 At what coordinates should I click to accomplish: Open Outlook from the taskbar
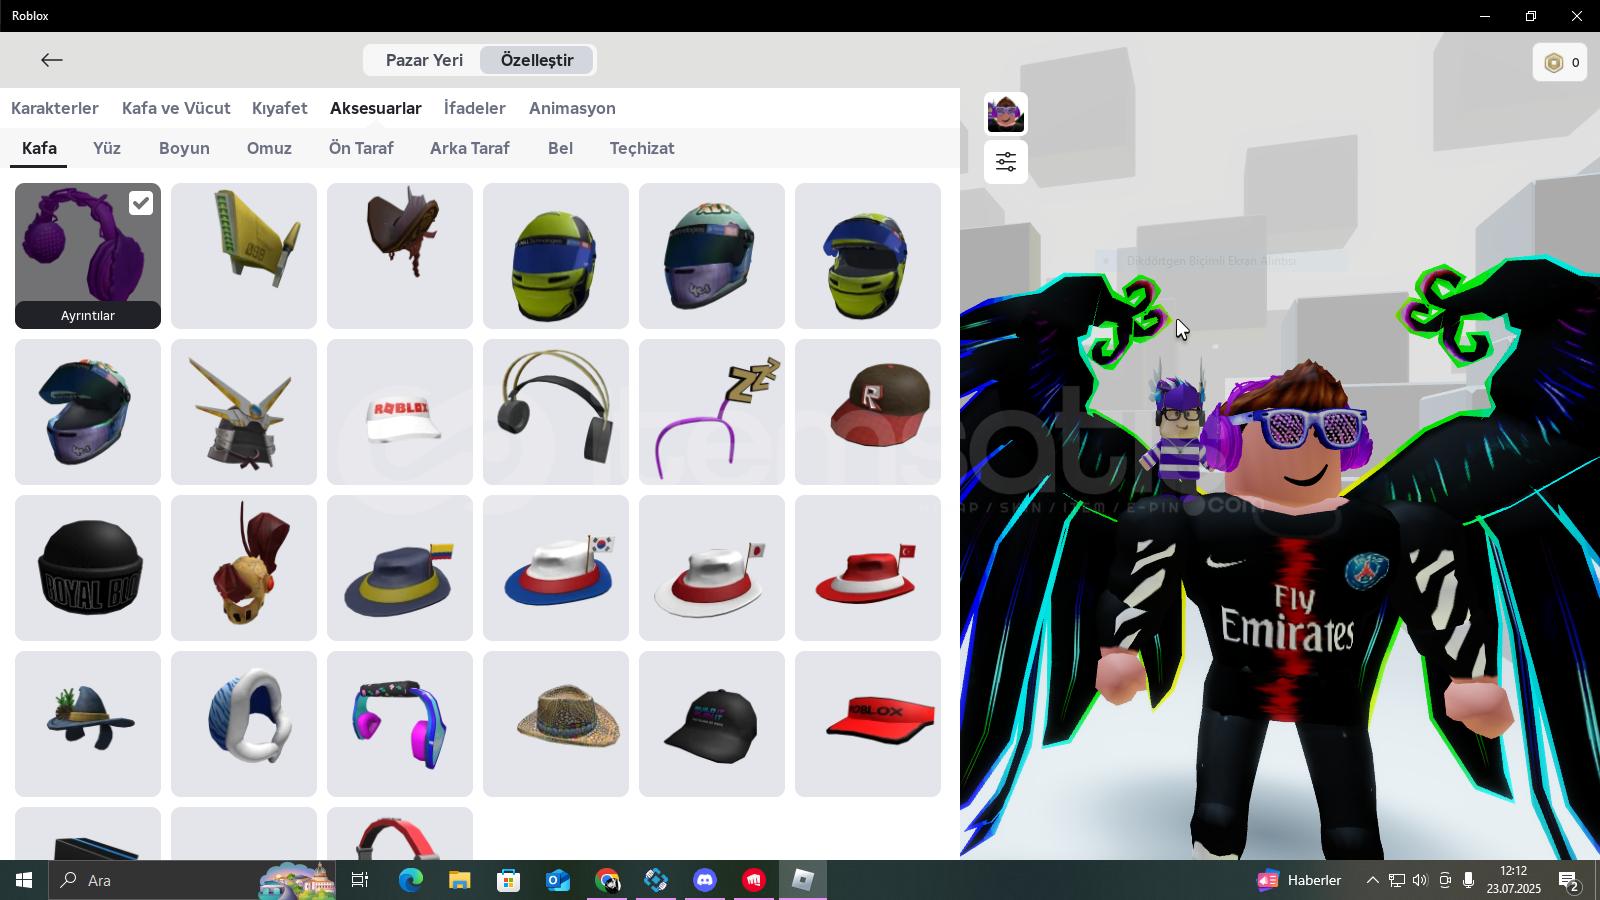[557, 880]
